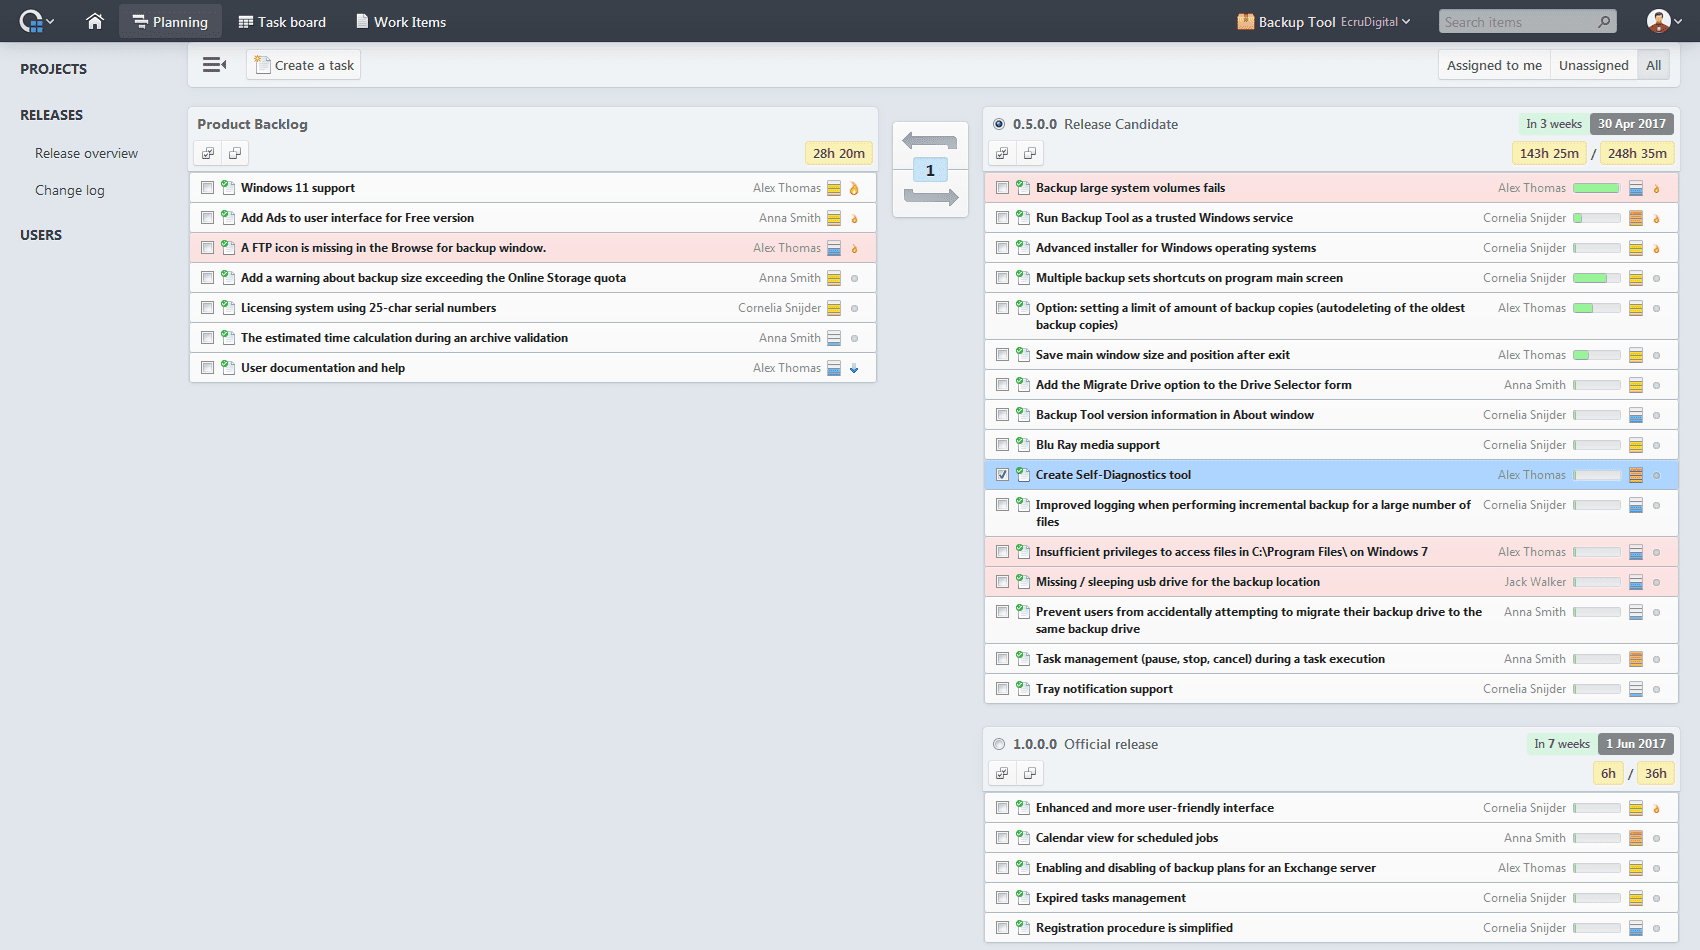The image size is (1700, 950).
Task: Click the right-arrow transfer icon between columns
Action: pyautogui.click(x=929, y=197)
